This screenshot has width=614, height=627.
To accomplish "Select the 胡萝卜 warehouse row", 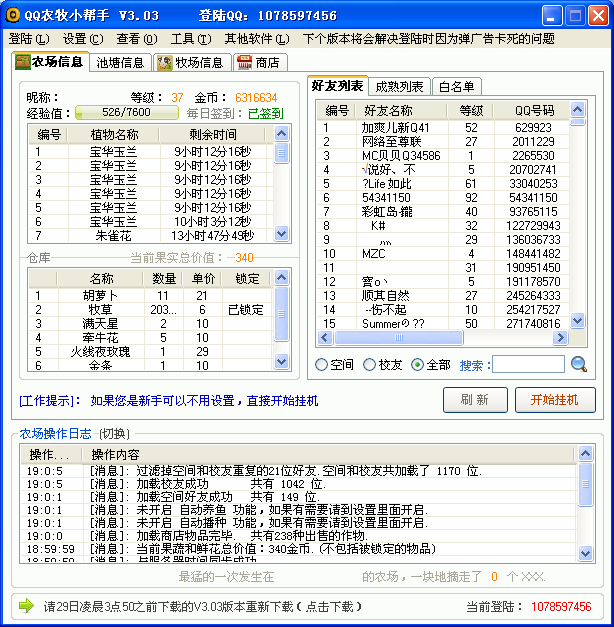I will click(x=150, y=296).
